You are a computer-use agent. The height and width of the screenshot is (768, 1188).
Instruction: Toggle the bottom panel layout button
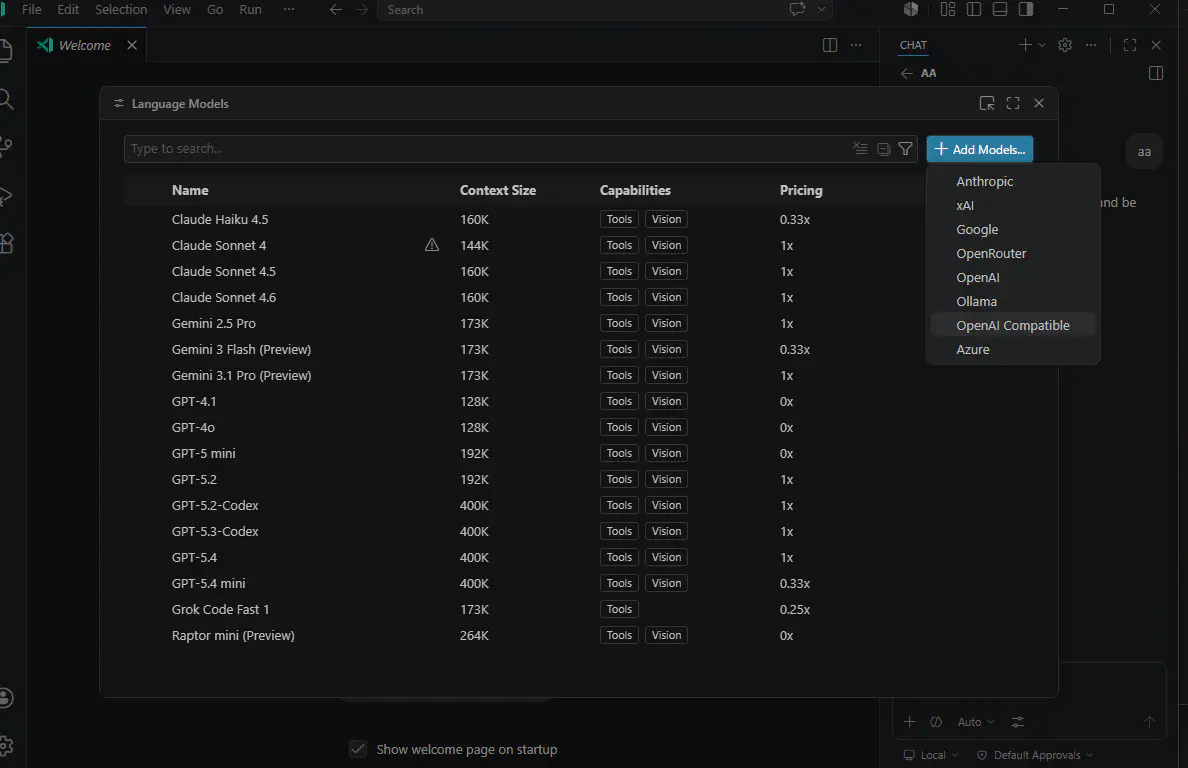click(x=1000, y=9)
